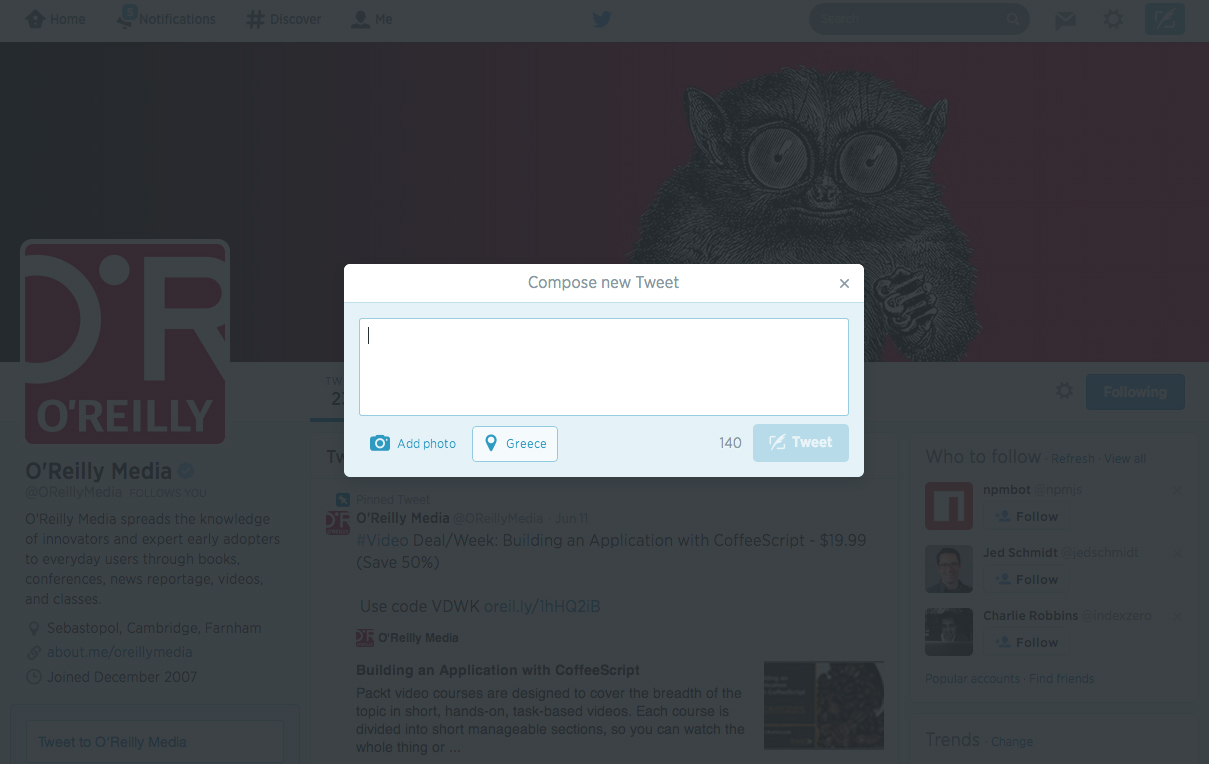Open the Notifications tab

(166, 19)
